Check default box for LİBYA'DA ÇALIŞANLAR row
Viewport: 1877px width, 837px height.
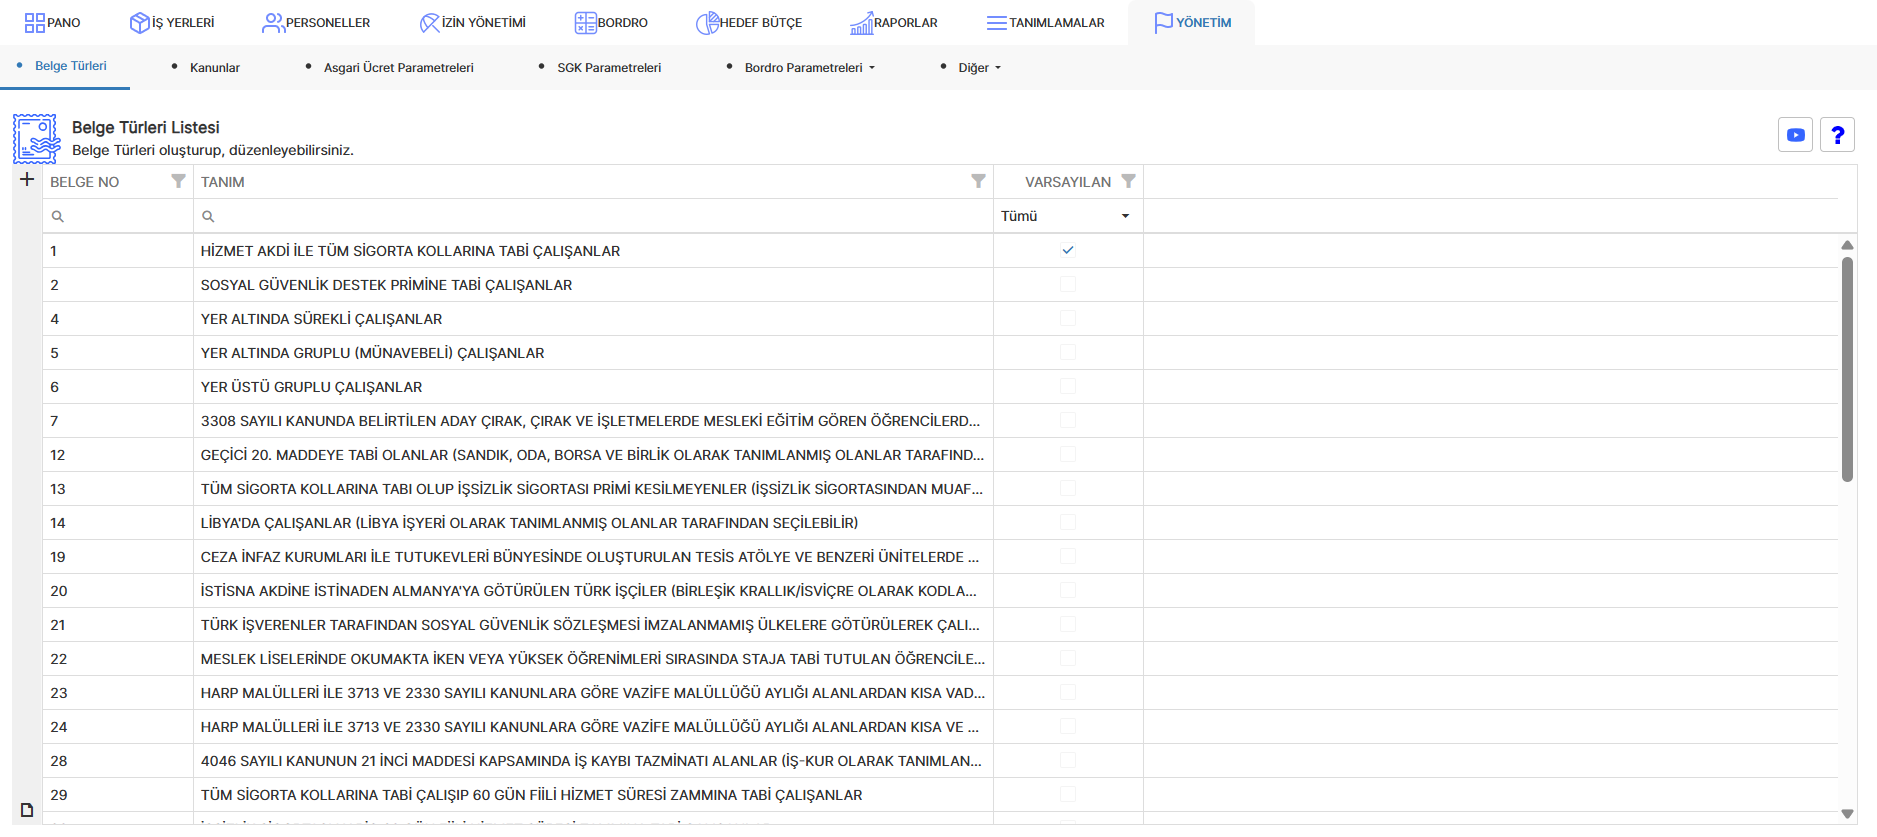point(1068,522)
